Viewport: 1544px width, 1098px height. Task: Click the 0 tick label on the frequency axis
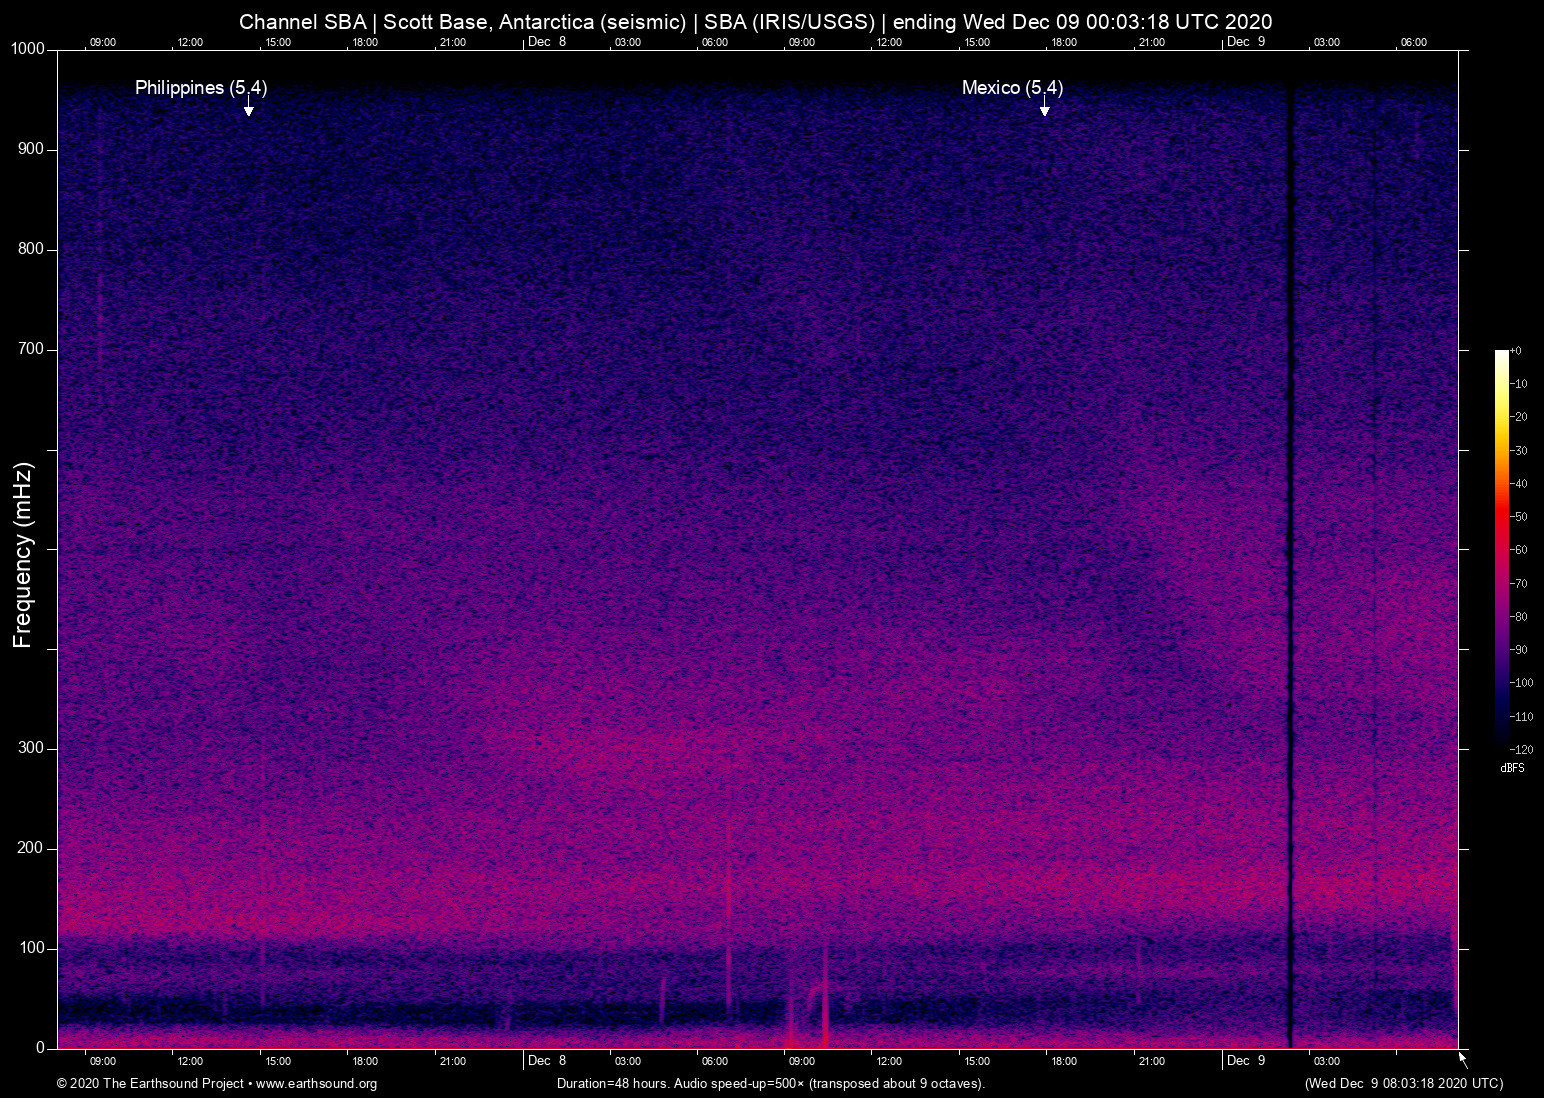[x=41, y=1048]
